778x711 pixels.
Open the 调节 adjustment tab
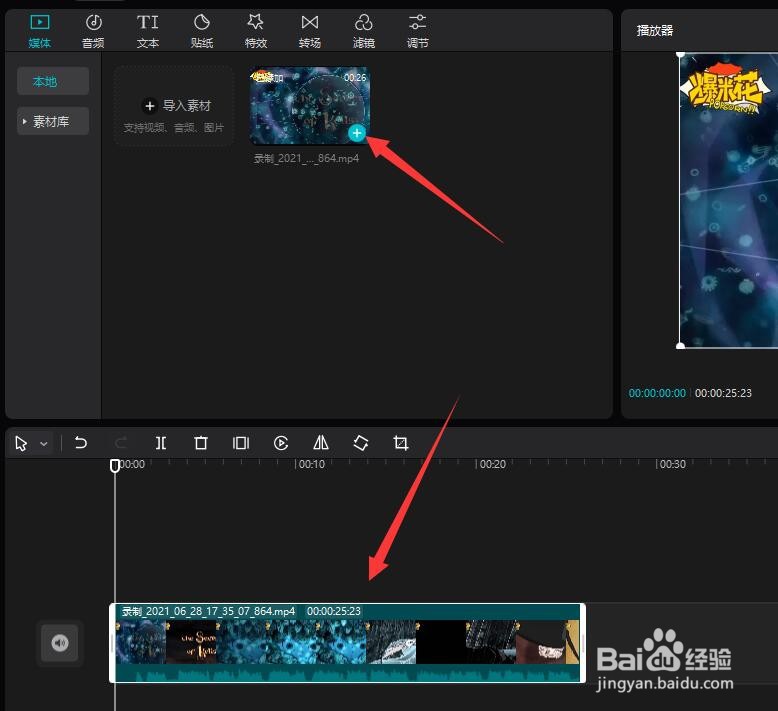tap(418, 31)
